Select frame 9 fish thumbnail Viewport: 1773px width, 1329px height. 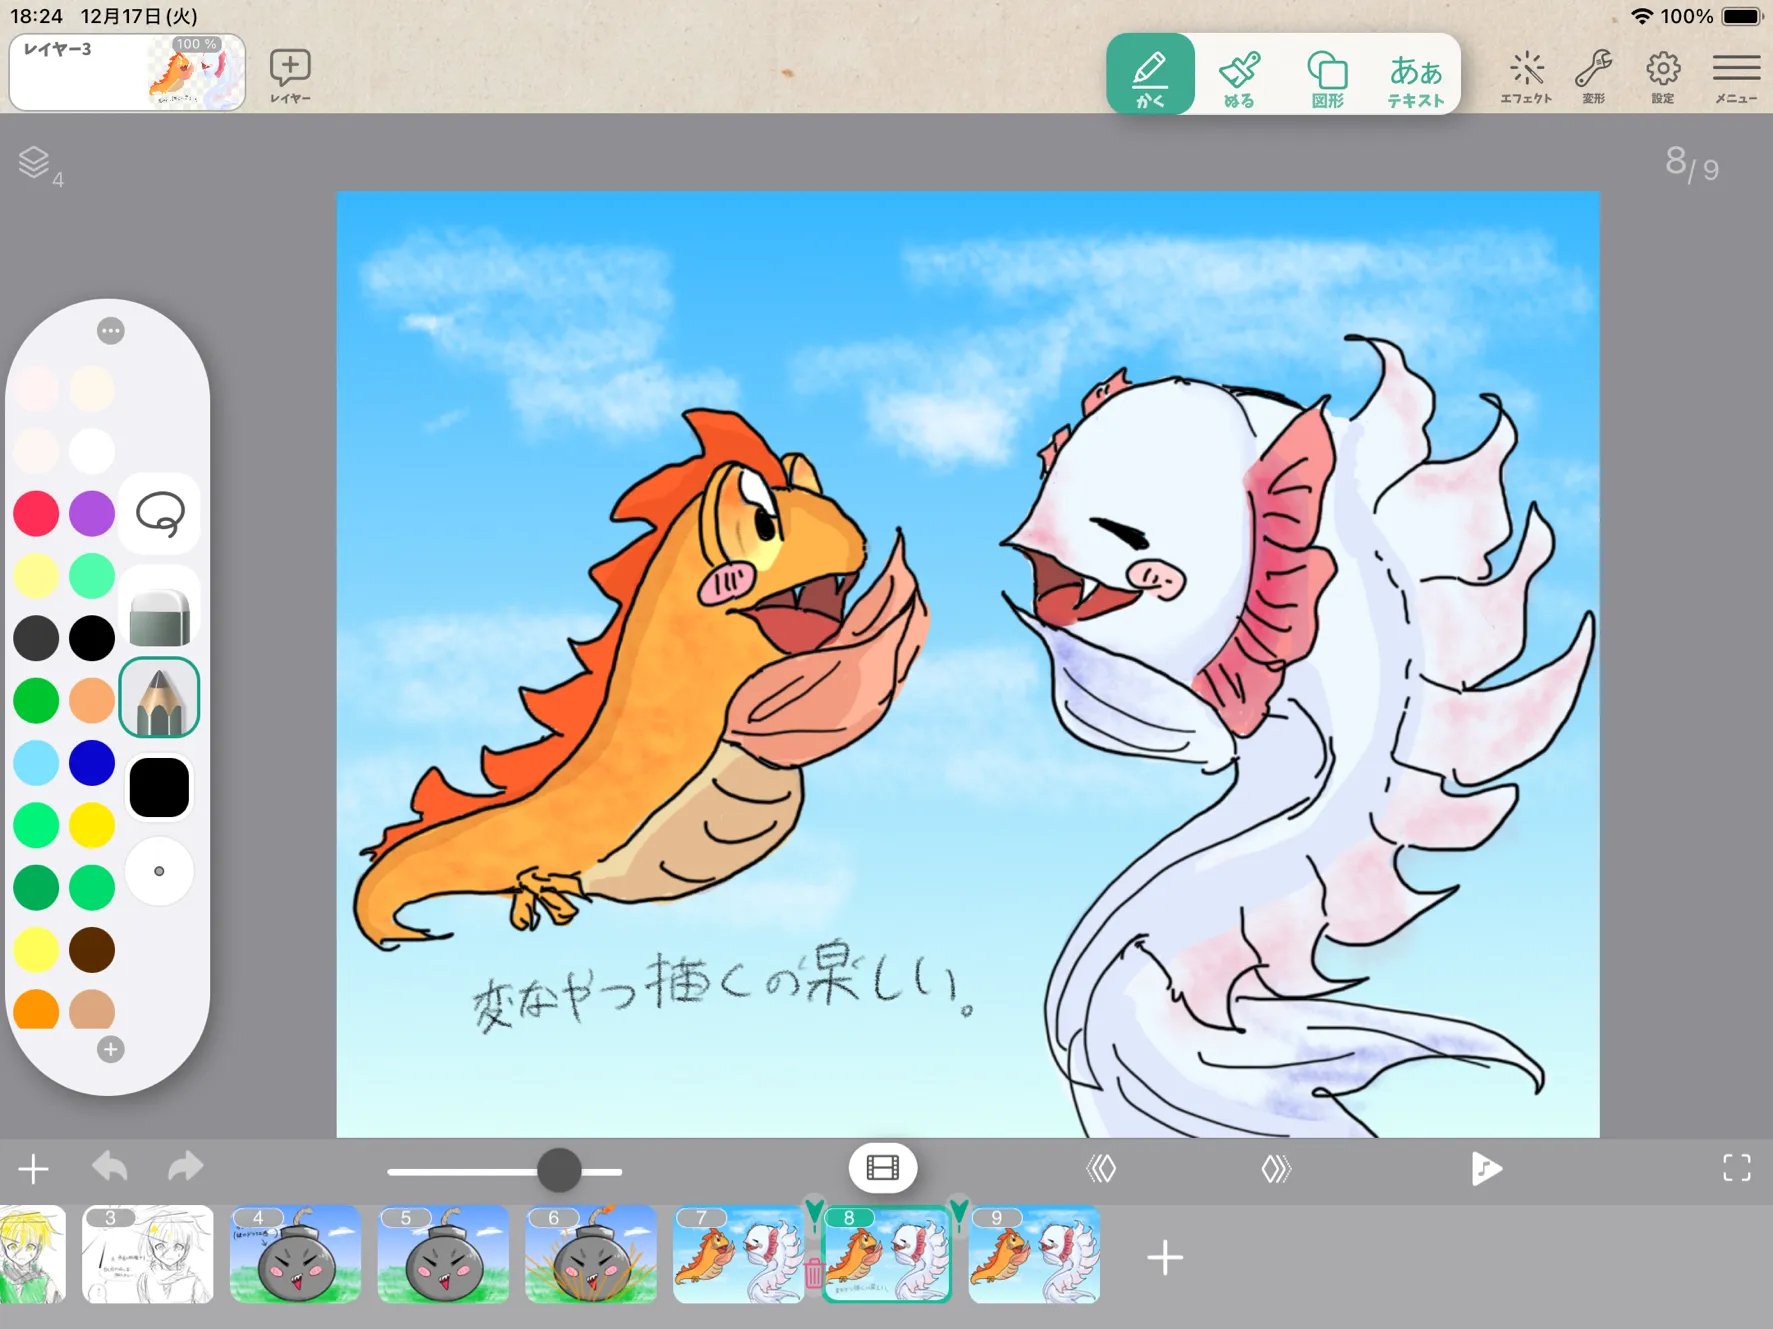point(1034,1254)
